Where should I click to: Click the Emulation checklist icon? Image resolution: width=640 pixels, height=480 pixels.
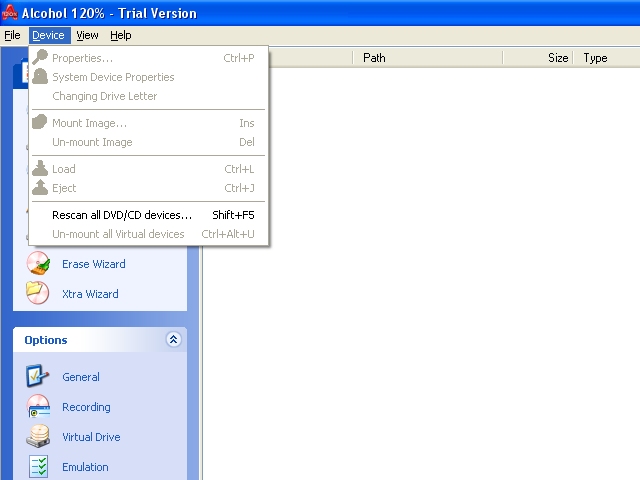(39, 467)
